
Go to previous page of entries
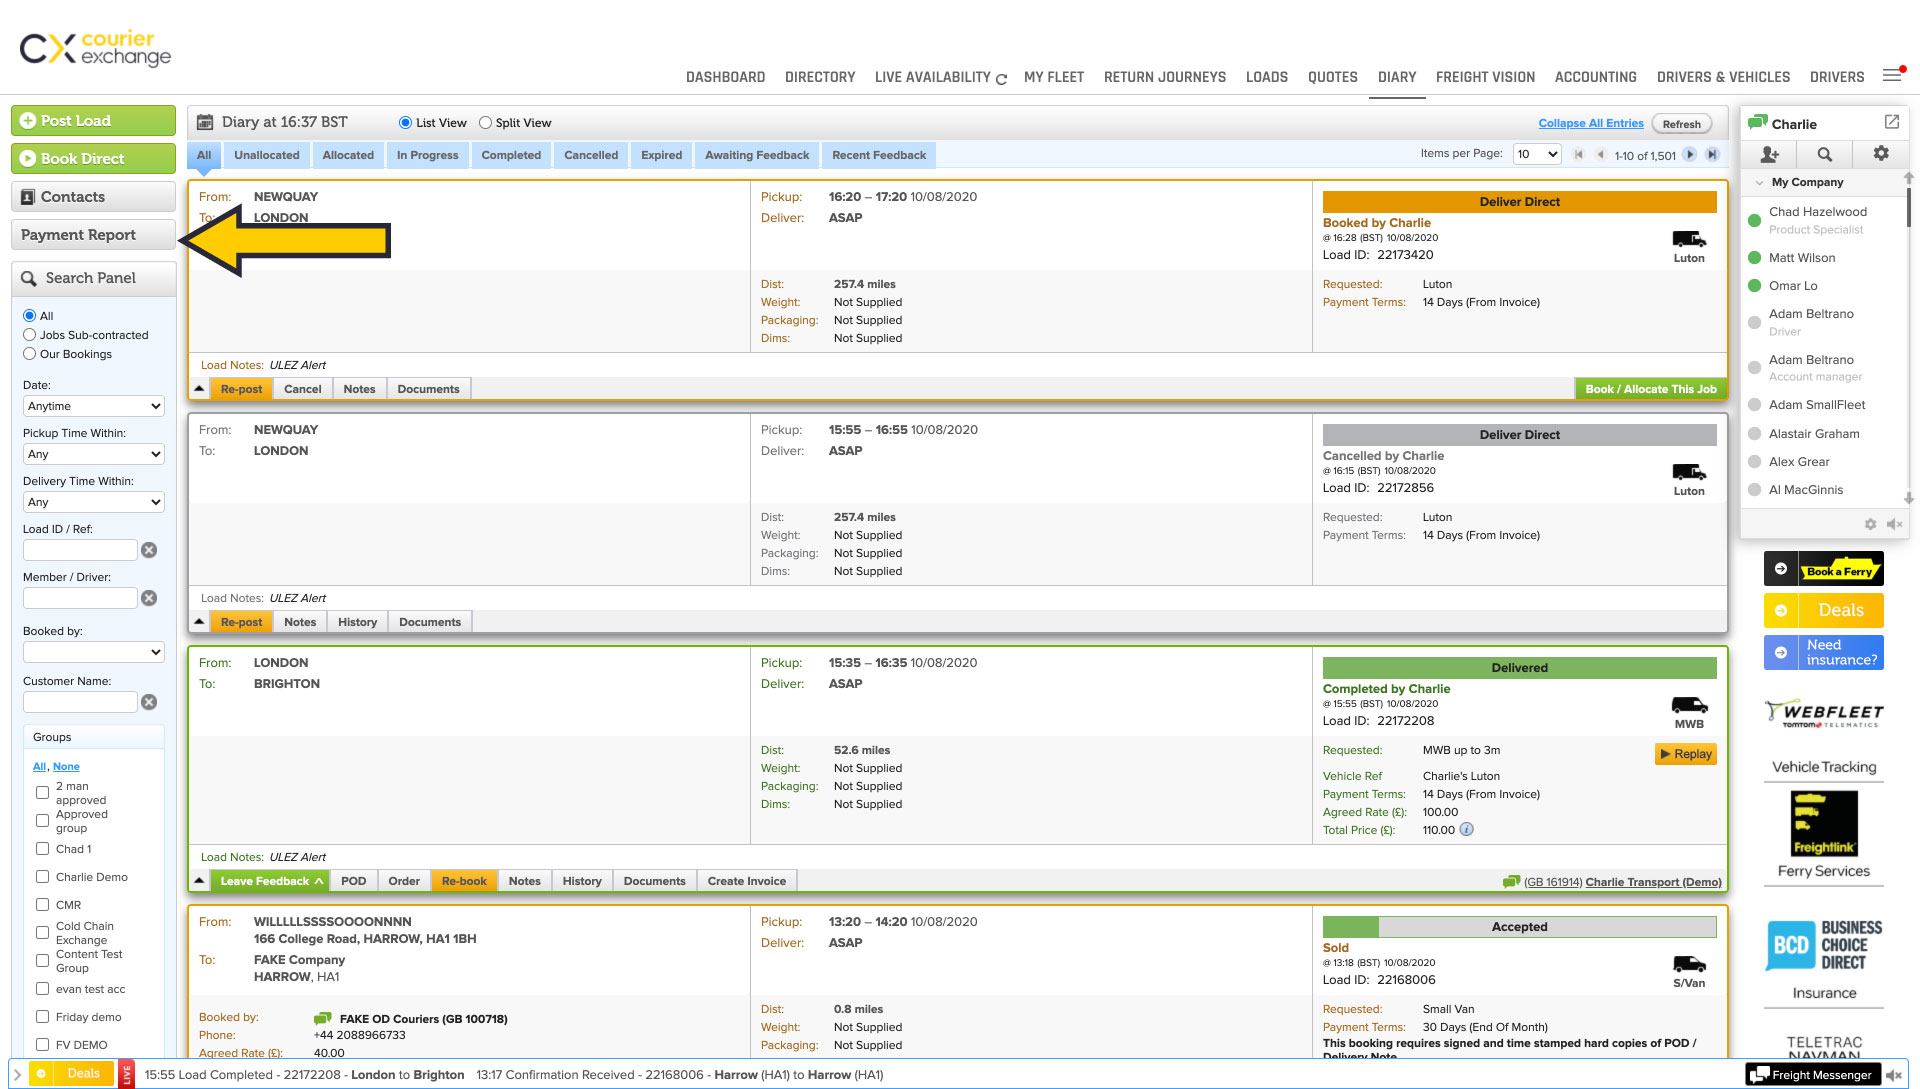1601,154
